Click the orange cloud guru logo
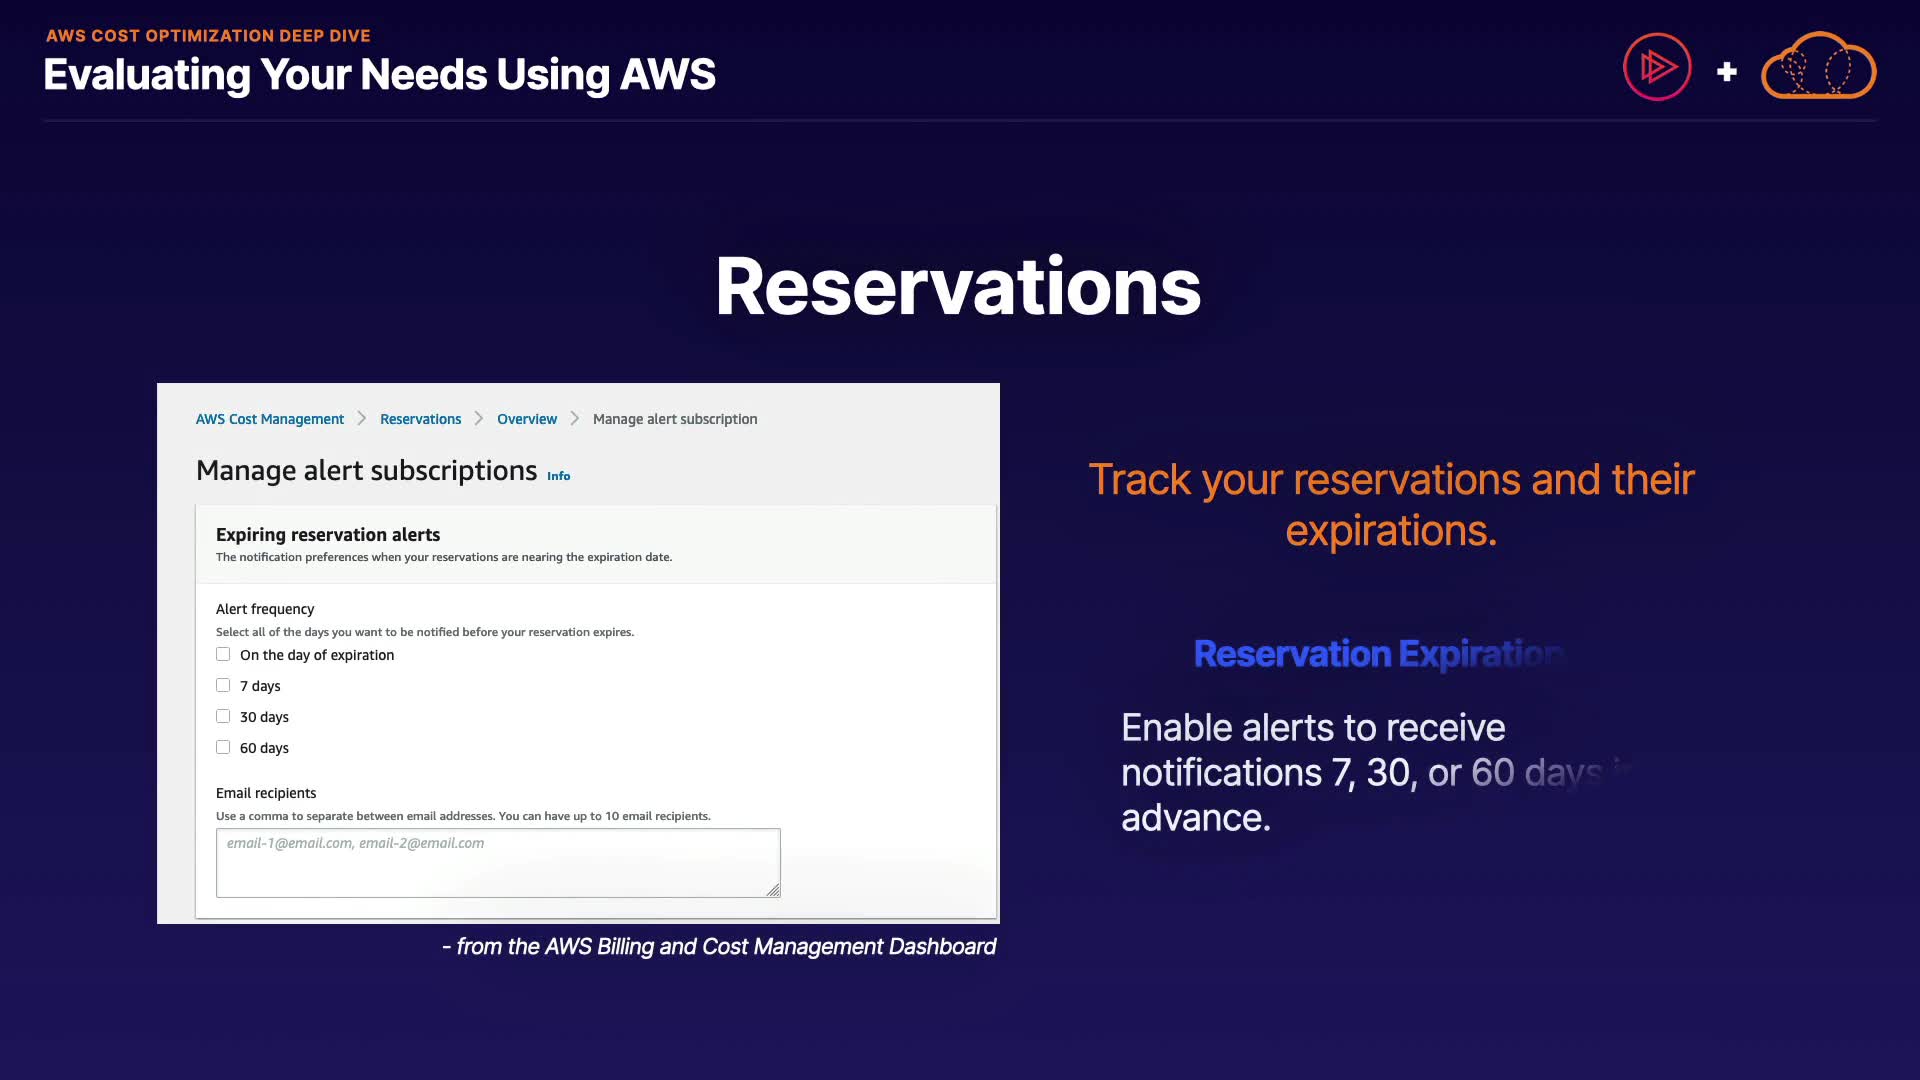1920x1080 pixels. click(1818, 67)
